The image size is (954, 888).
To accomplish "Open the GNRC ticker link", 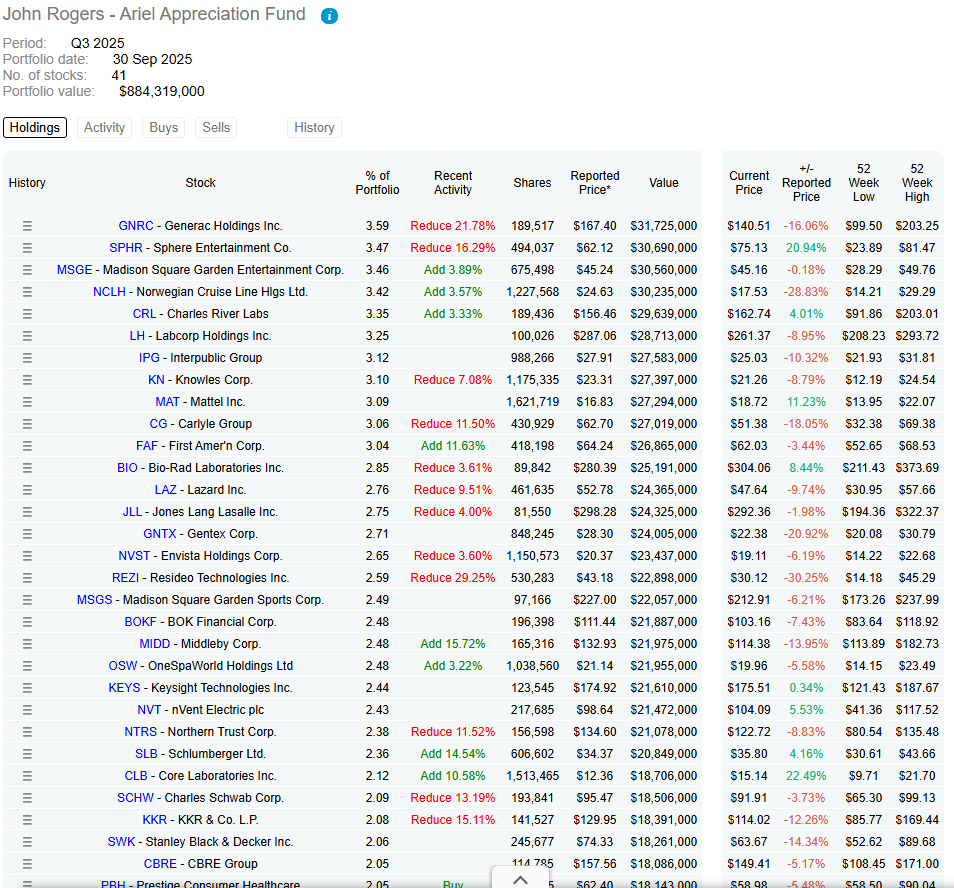I will pyautogui.click(x=136, y=226).
